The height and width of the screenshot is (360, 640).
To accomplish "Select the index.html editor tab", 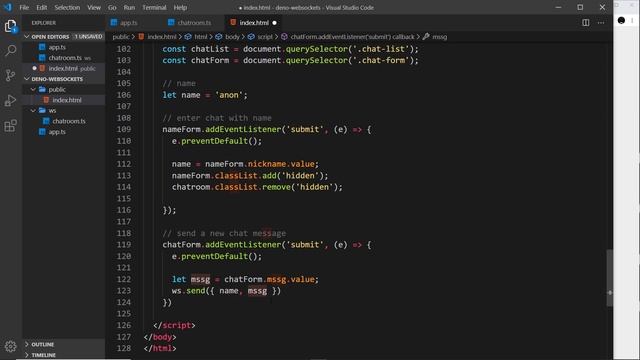I will [x=254, y=23].
